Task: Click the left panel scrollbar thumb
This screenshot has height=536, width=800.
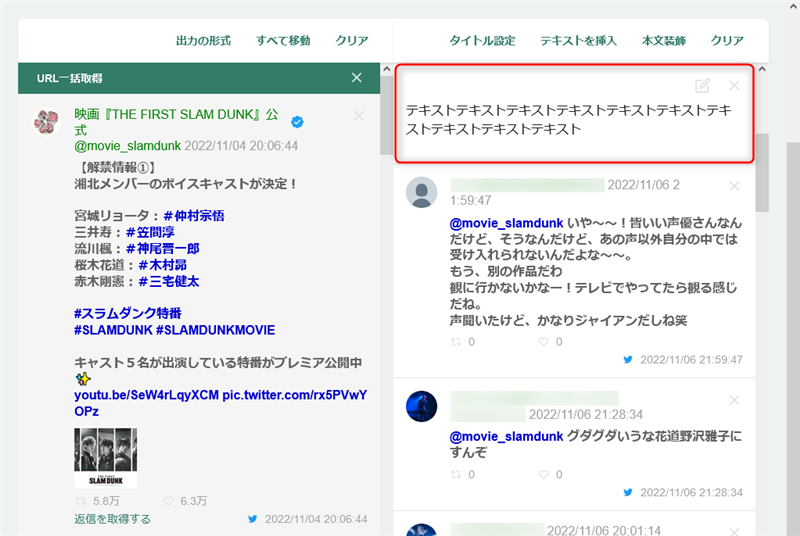Action: coord(387,115)
